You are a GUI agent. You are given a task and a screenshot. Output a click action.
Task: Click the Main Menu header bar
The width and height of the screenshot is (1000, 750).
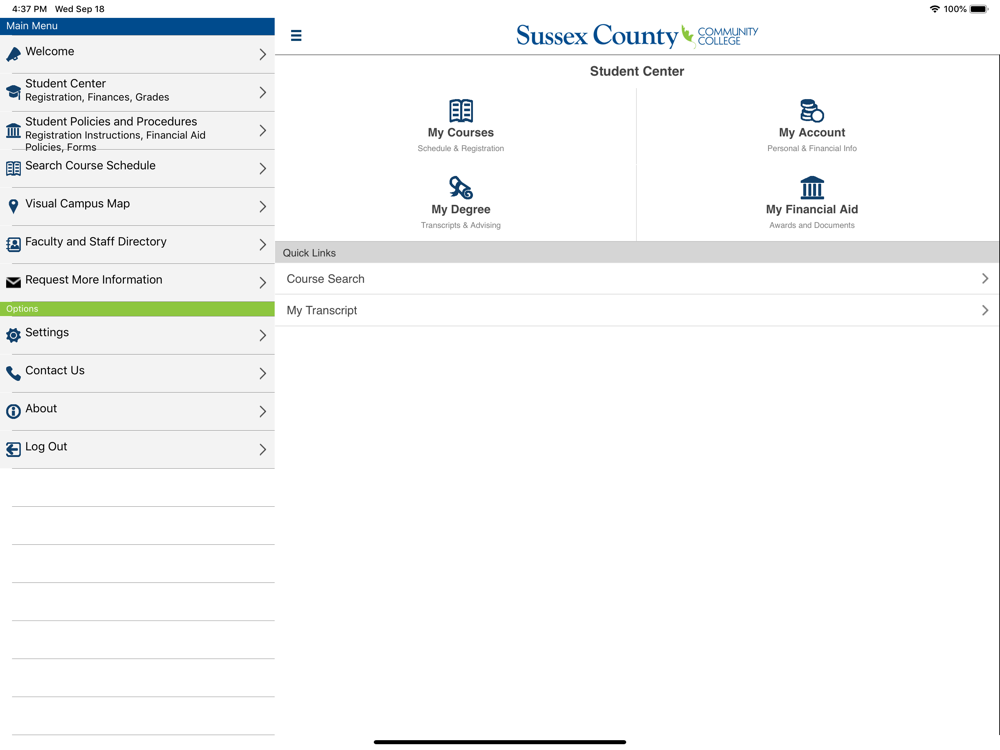pos(137,26)
